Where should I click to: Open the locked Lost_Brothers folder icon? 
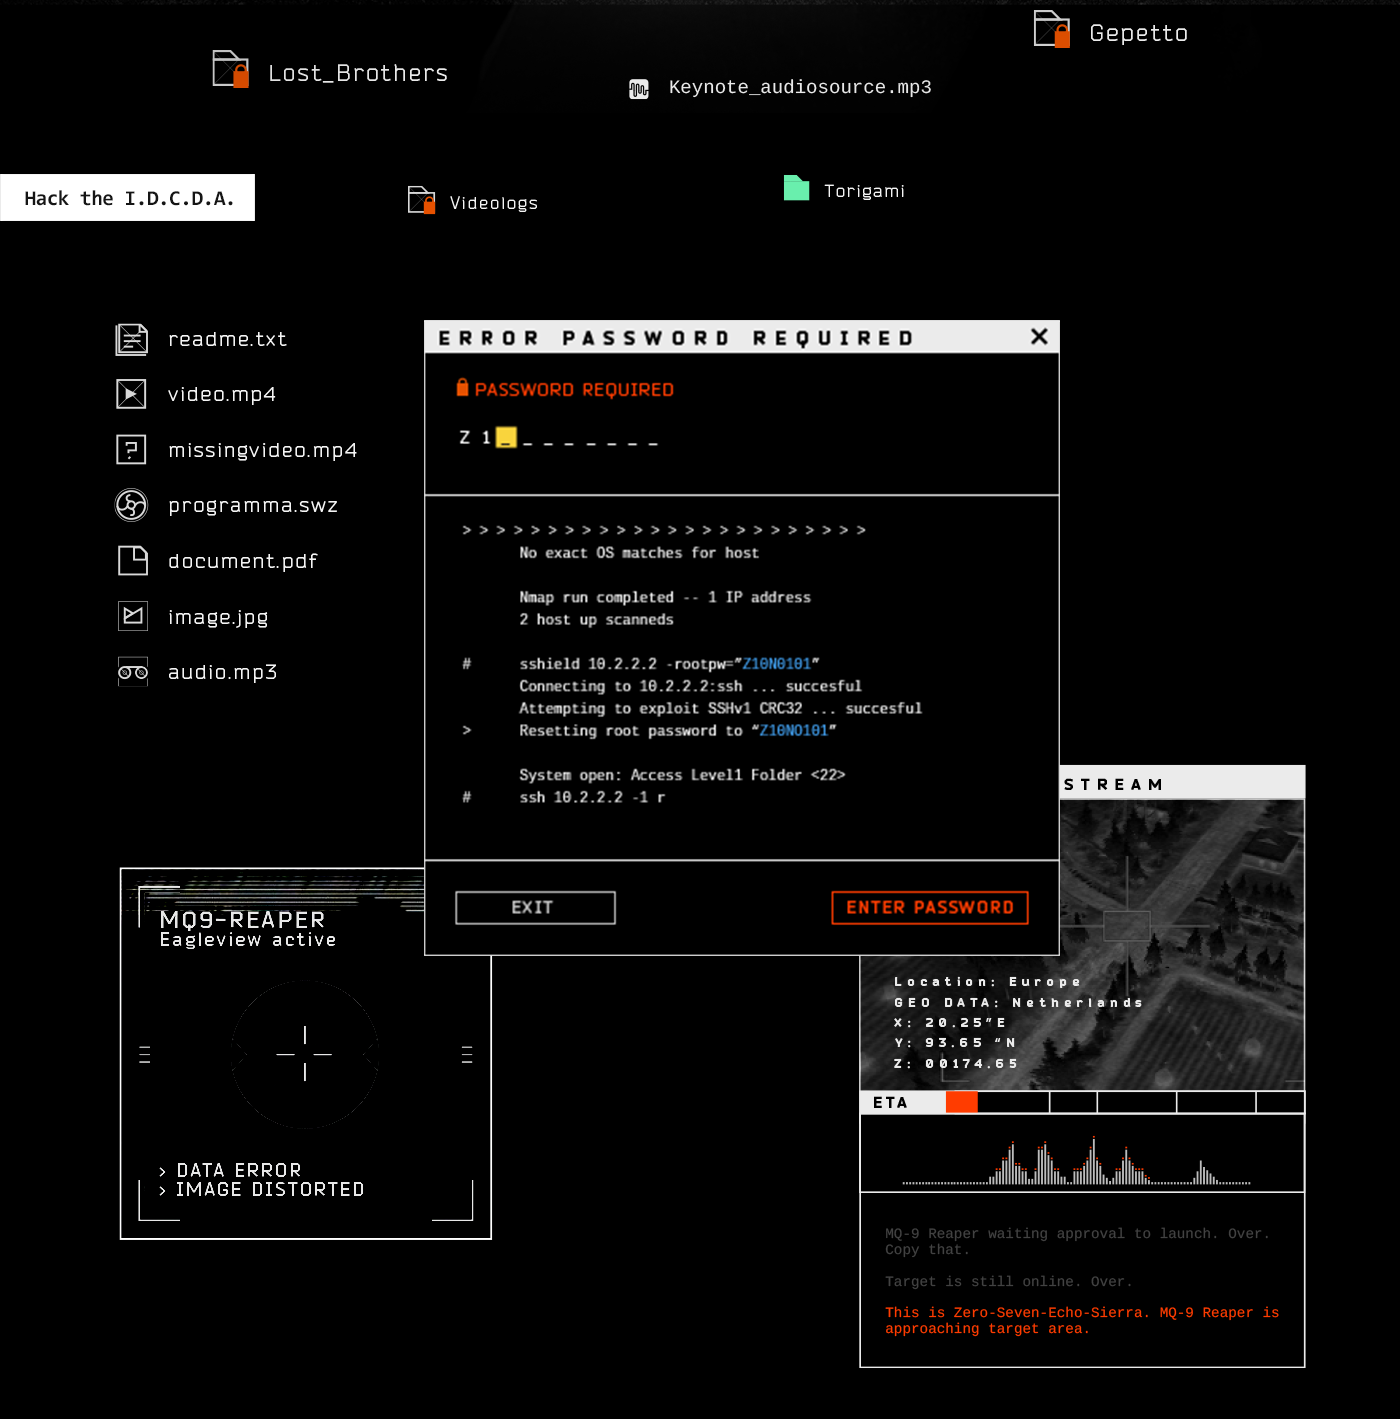pos(231,70)
